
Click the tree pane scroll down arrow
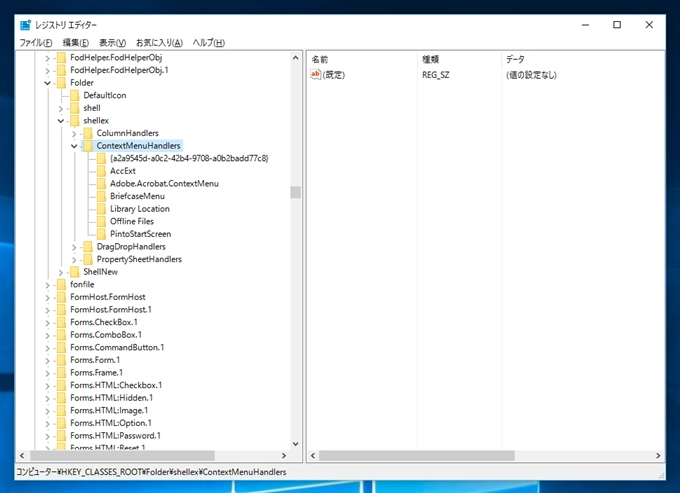pos(296,444)
